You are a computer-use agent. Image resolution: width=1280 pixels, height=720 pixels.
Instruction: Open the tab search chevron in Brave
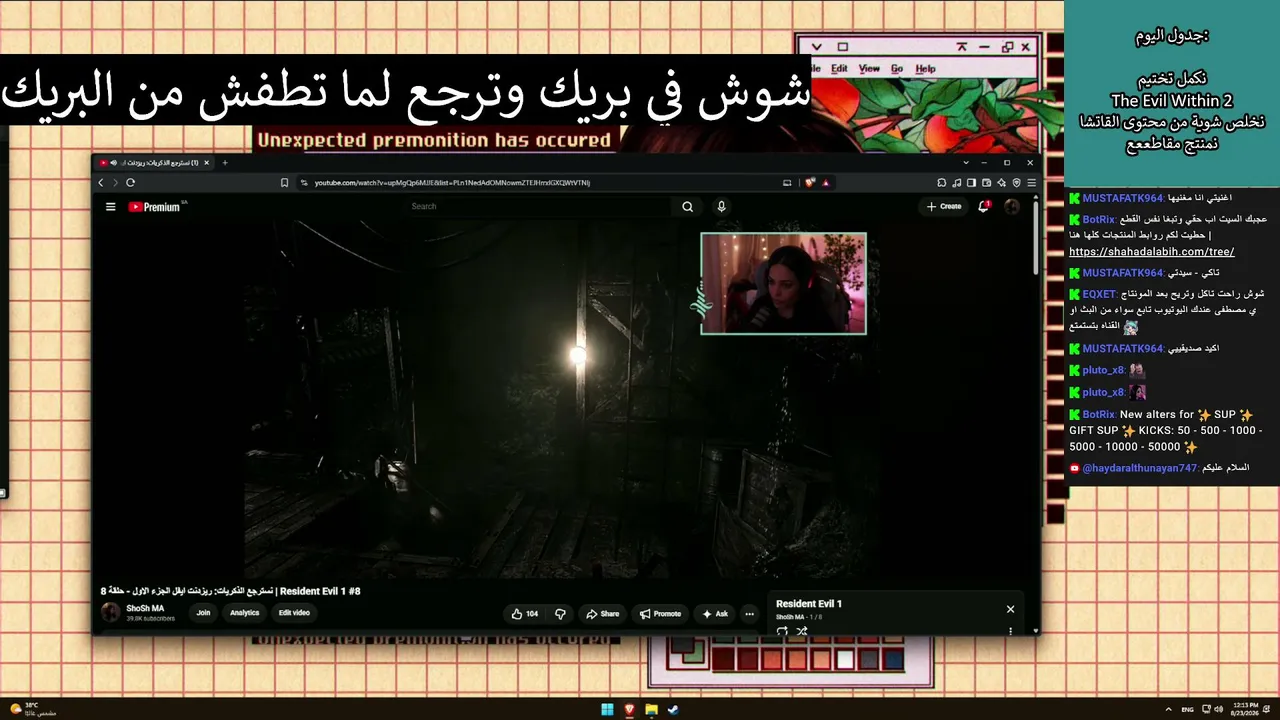pos(966,162)
